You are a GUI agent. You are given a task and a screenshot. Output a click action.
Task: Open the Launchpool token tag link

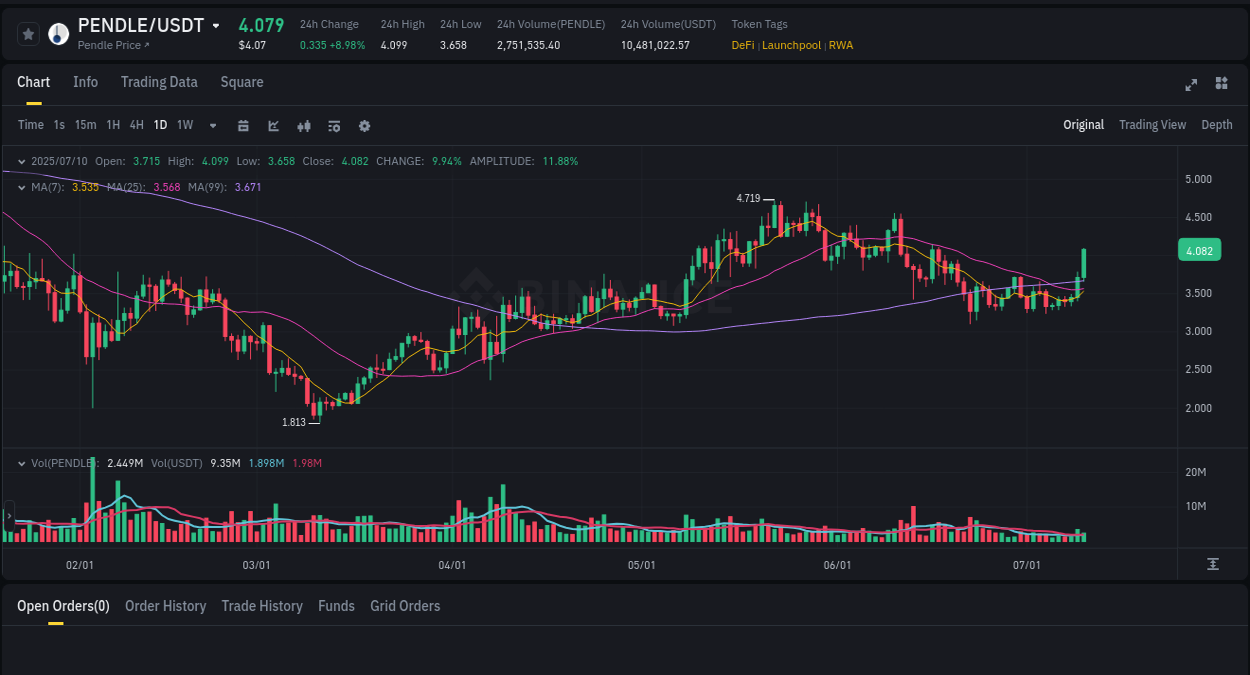(791, 45)
